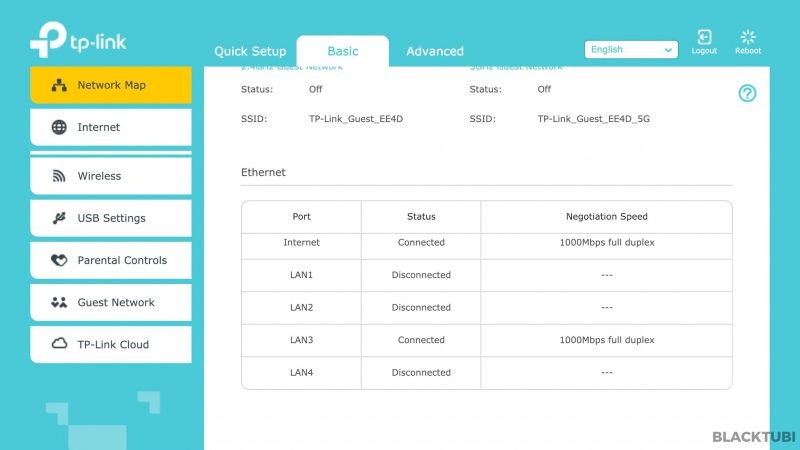This screenshot has height=450, width=800.
Task: Click the LAN1 port cell
Action: point(302,275)
